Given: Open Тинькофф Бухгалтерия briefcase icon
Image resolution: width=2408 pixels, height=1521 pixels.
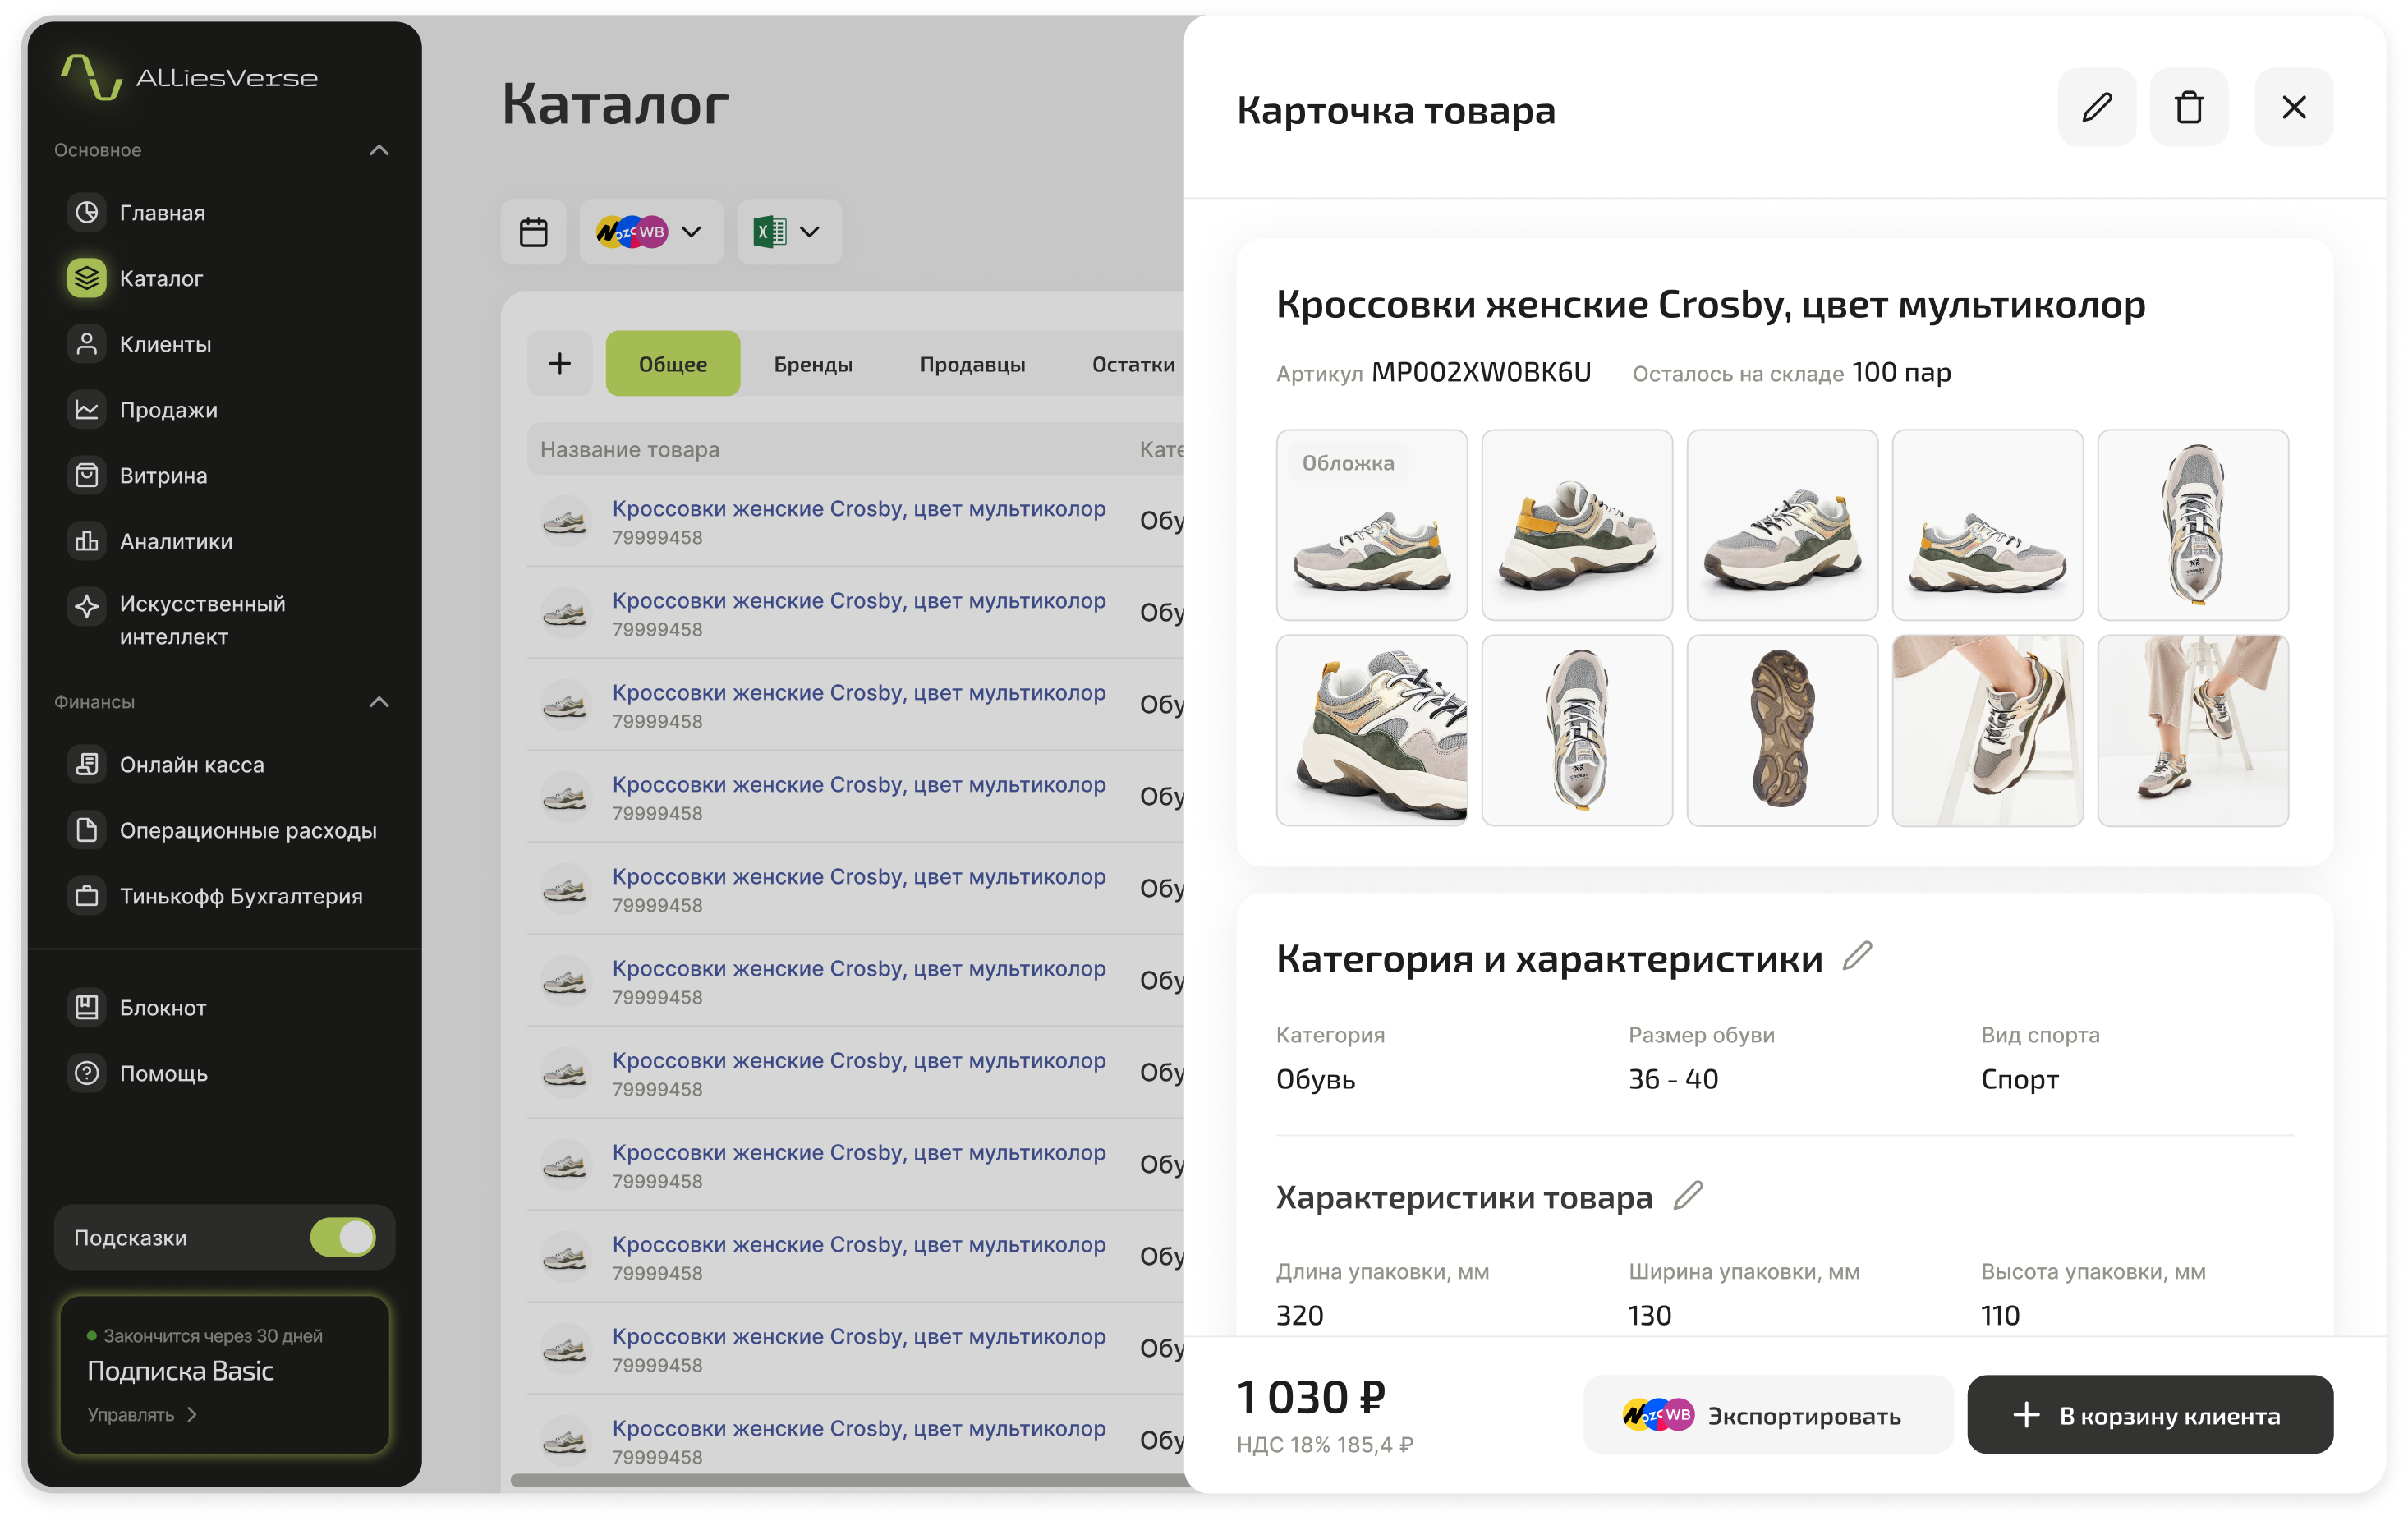Looking at the screenshot, I should (x=87, y=896).
